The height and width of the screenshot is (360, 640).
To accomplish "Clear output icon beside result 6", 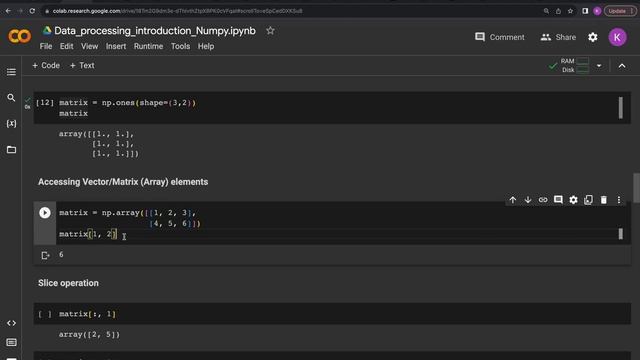I will [45, 256].
